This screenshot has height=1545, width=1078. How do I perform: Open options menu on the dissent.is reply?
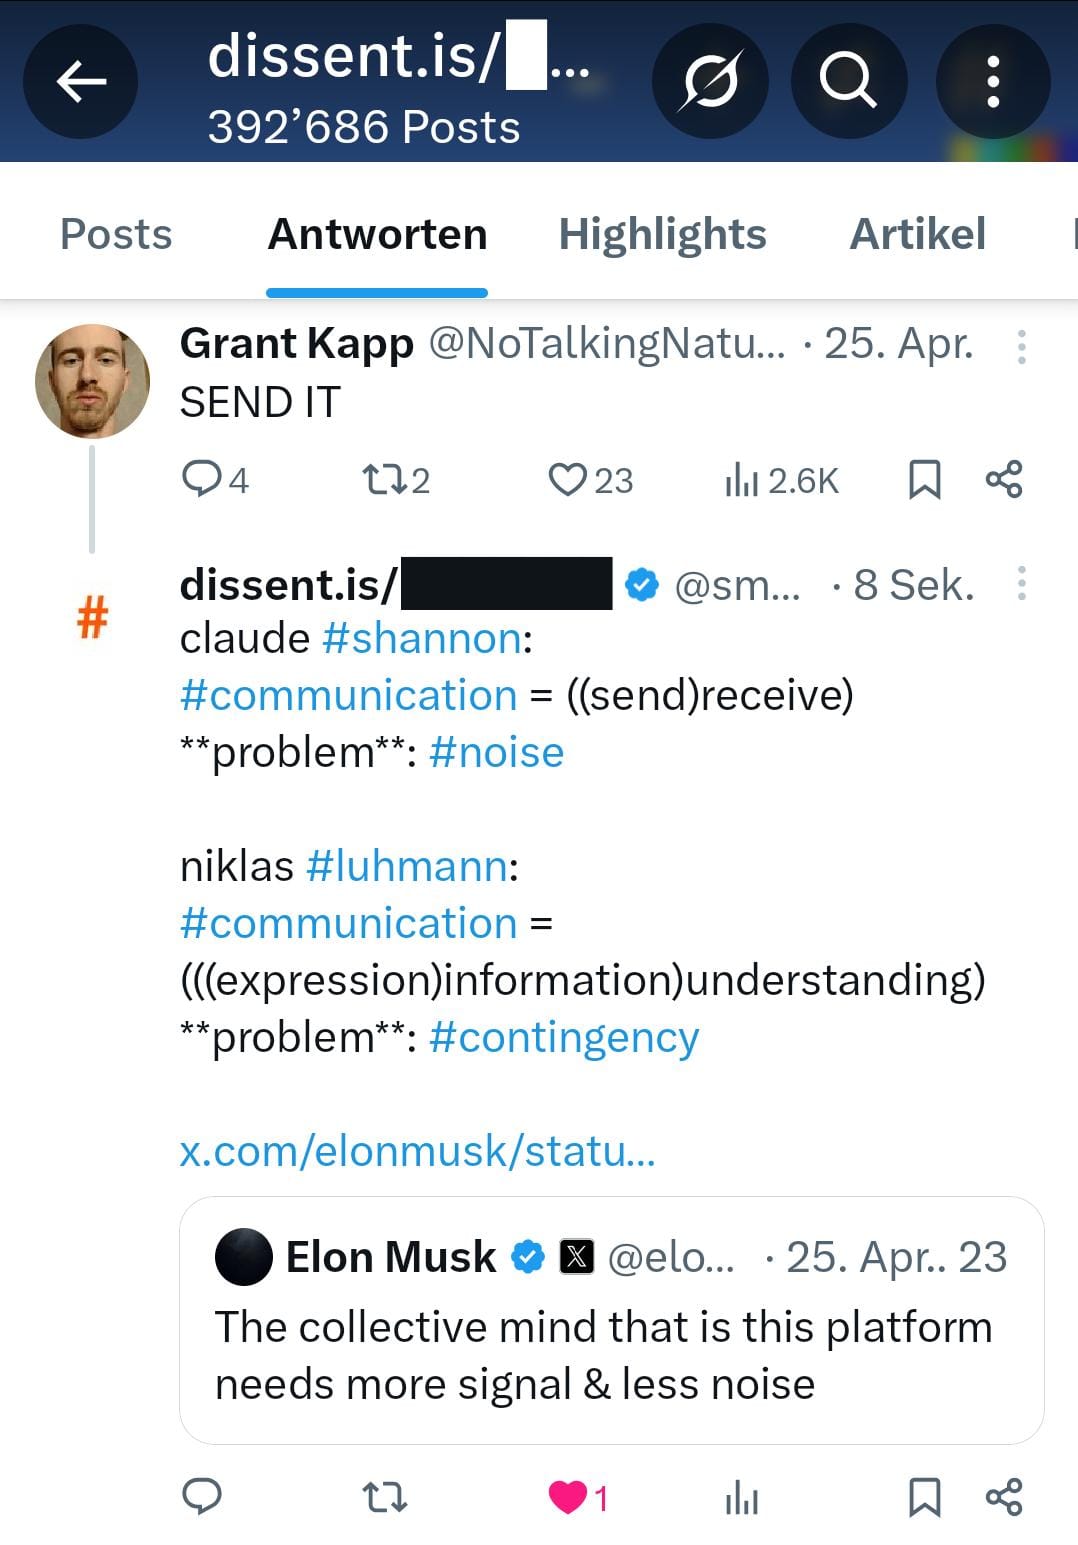coord(1021,583)
